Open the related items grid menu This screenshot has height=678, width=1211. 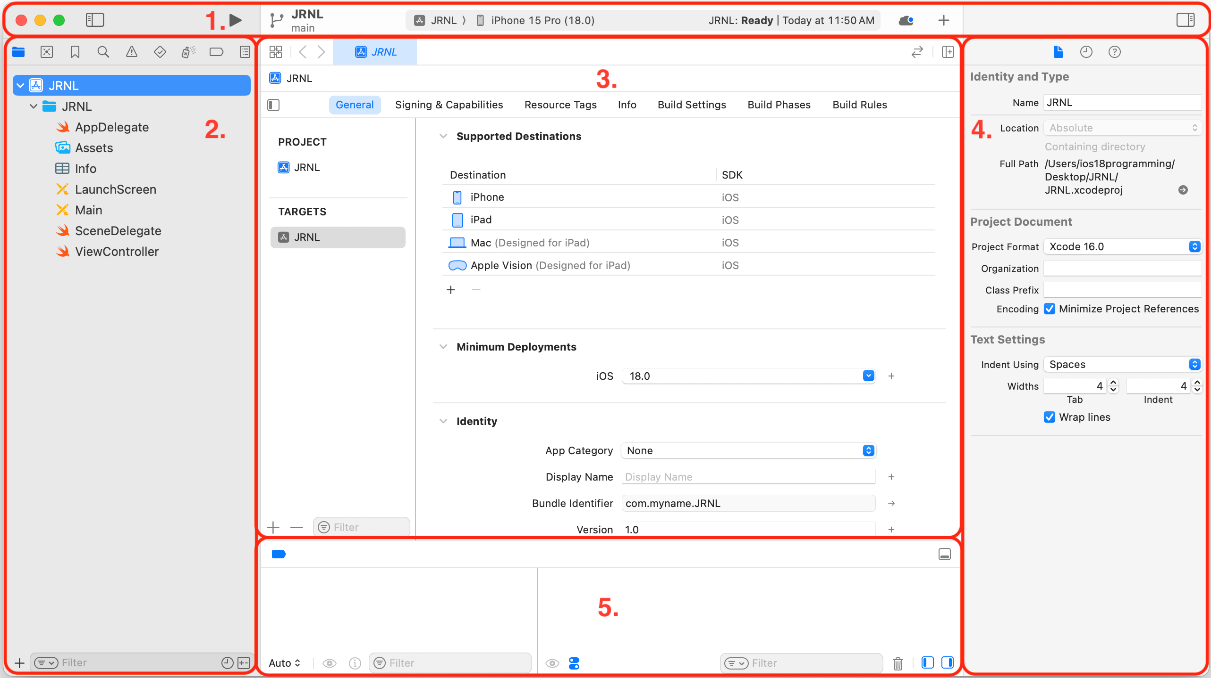pyautogui.click(x=276, y=52)
